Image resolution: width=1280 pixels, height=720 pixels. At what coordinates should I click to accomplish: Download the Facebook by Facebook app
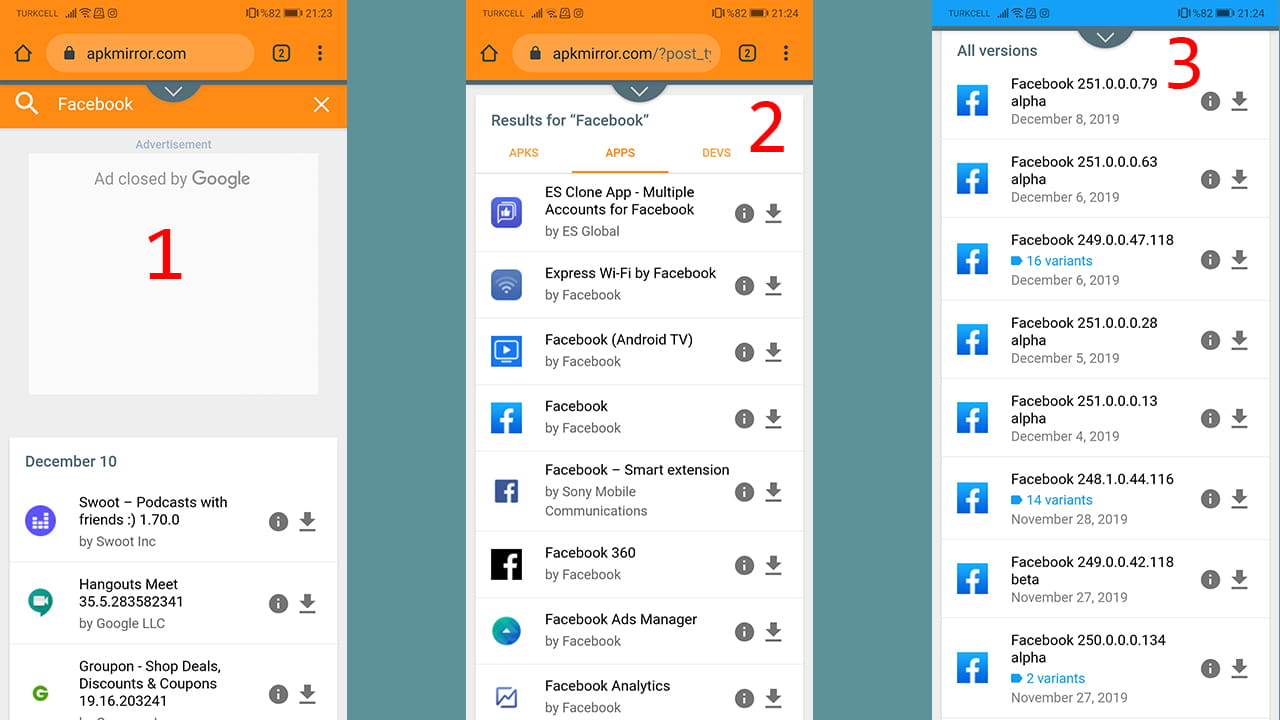pyautogui.click(x=773, y=419)
